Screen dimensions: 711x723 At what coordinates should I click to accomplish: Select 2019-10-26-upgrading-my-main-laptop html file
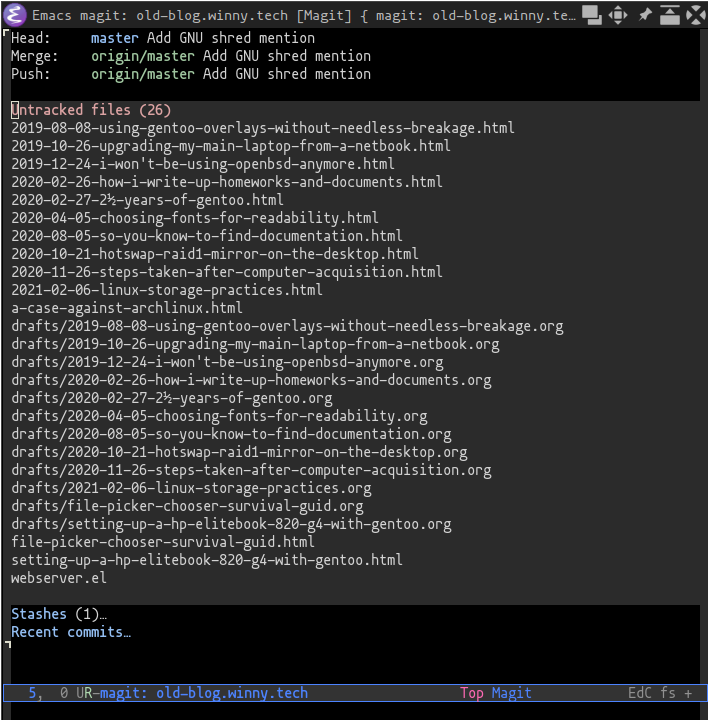[231, 146]
